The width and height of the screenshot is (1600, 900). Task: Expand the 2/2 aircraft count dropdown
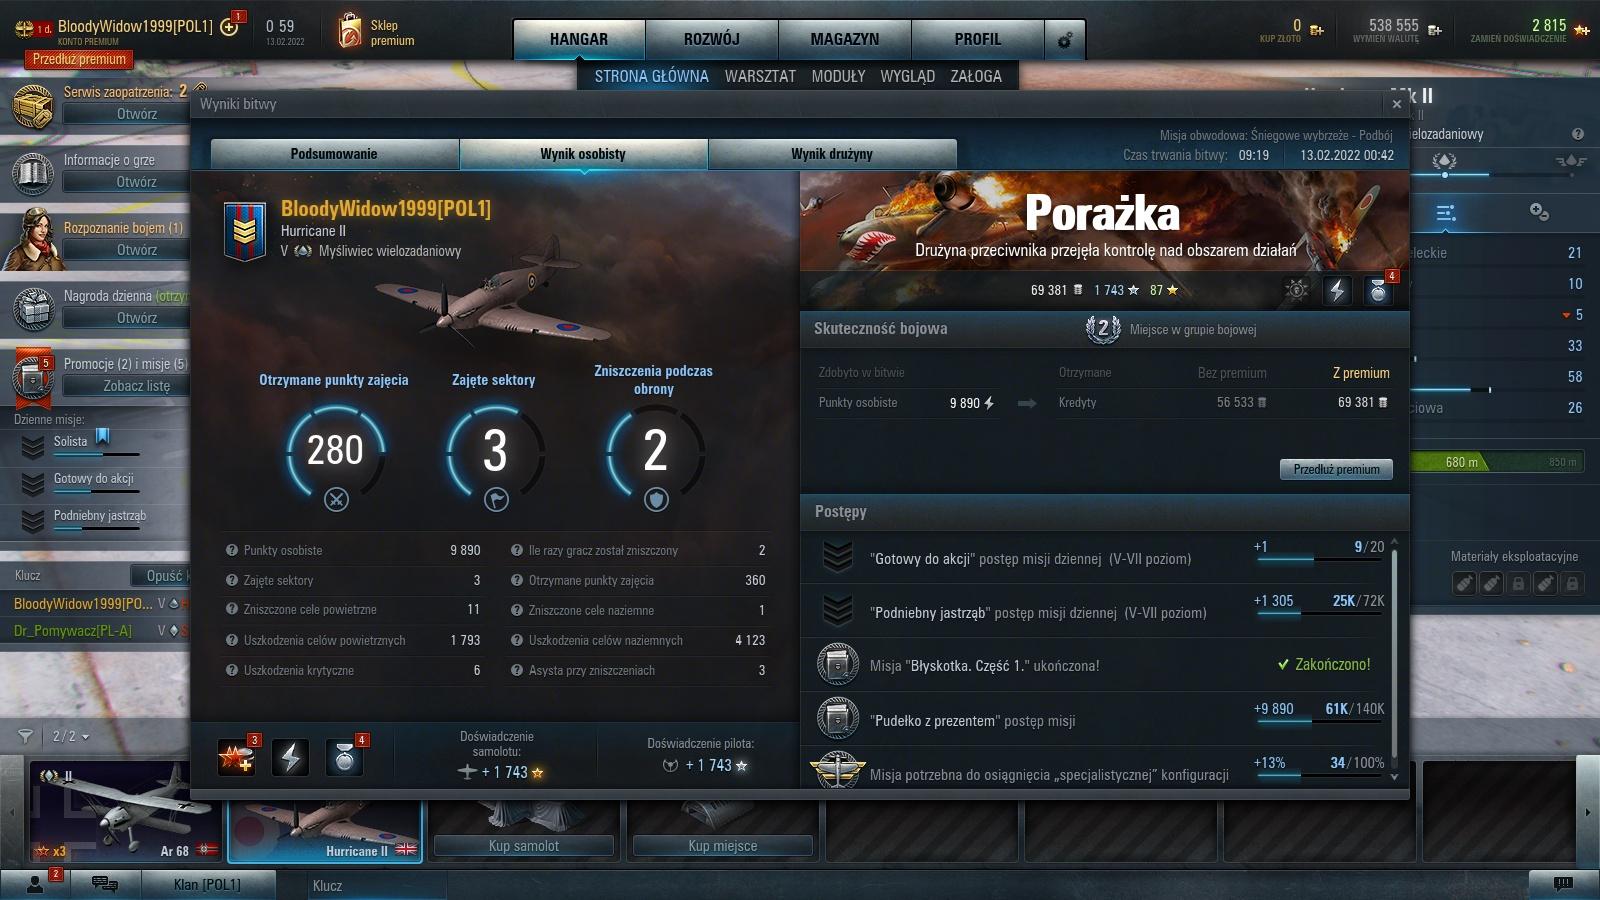click(71, 736)
